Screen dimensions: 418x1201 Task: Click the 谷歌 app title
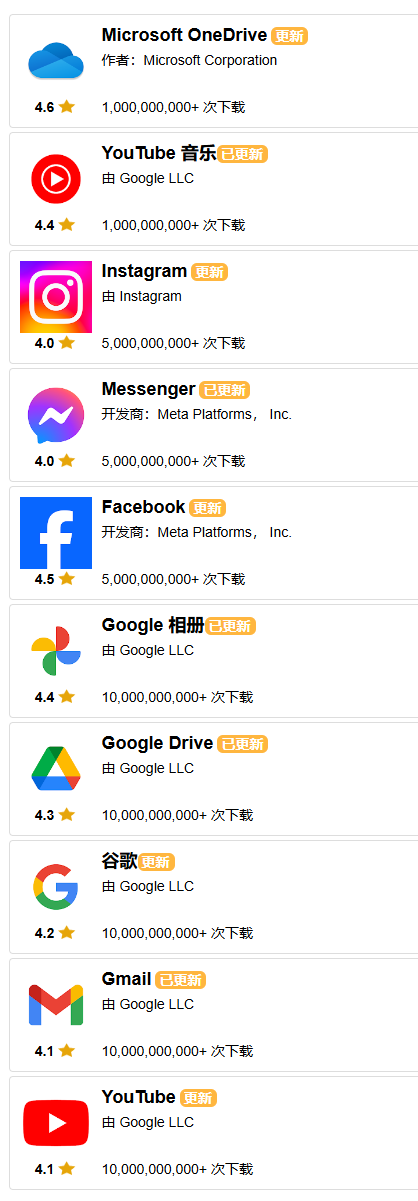119,861
